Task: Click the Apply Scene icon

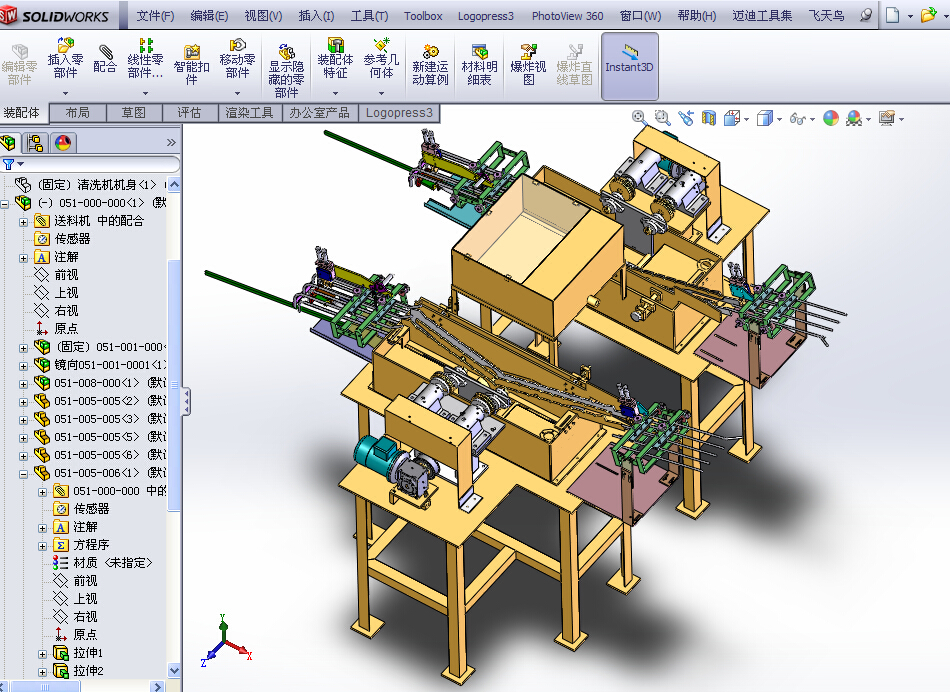Action: tap(854, 118)
